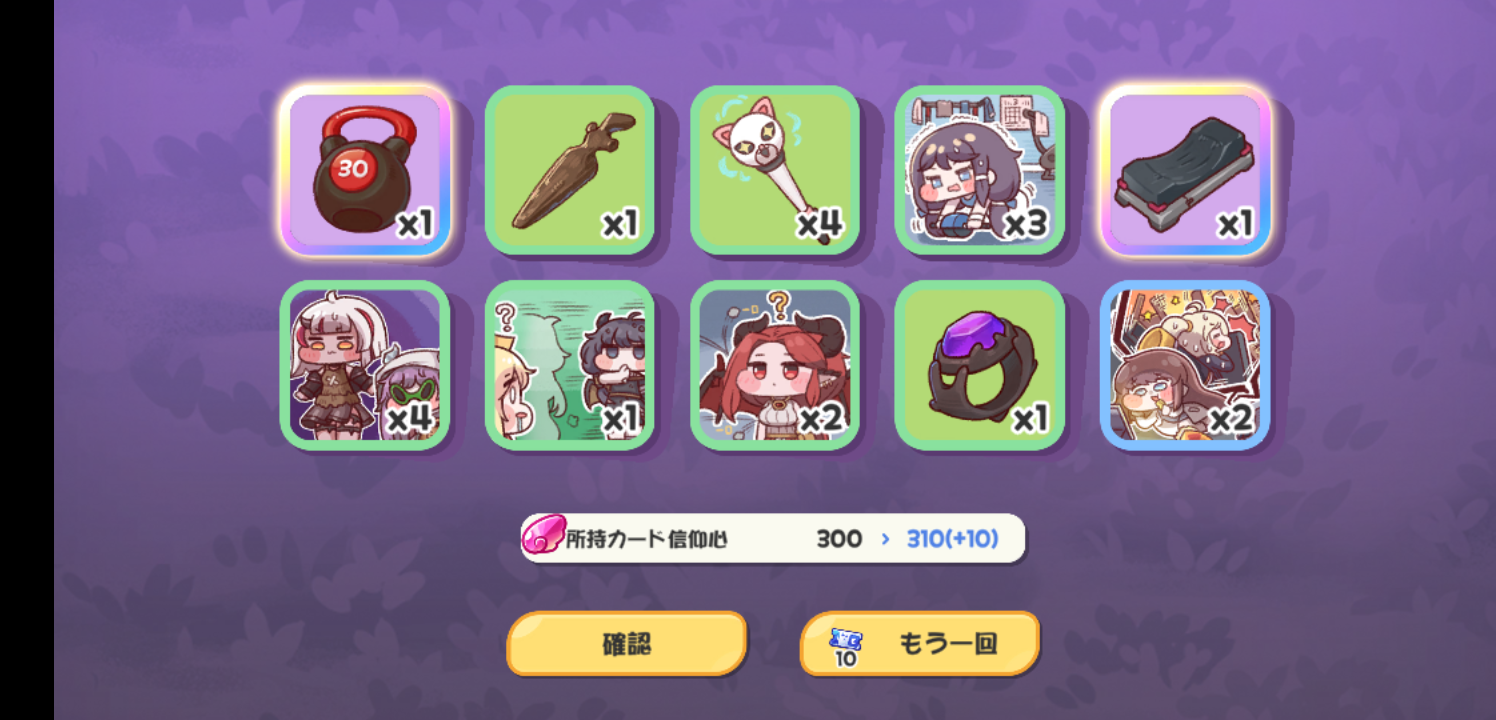The image size is (1496, 720).
Task: Tap the pink gem faith icon
Action: pos(543,538)
